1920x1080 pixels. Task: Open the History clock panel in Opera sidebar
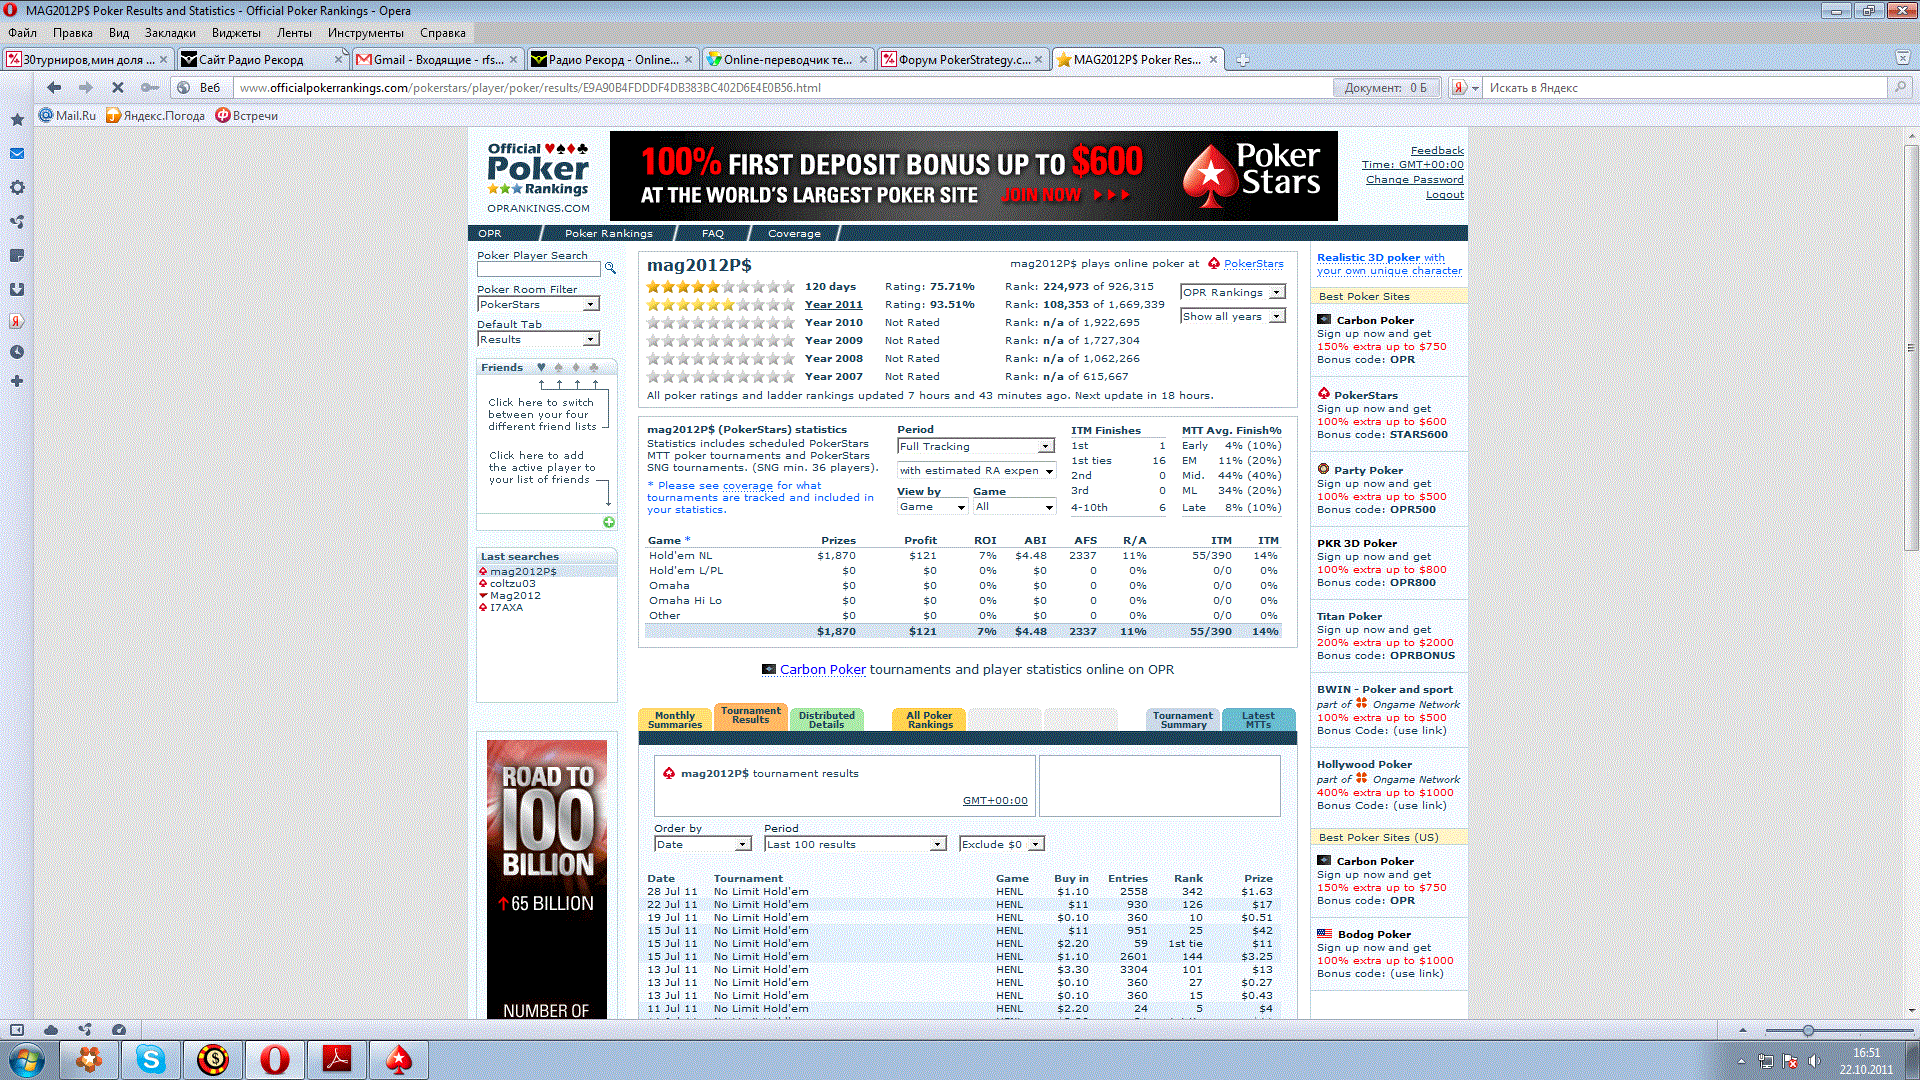pos(17,352)
